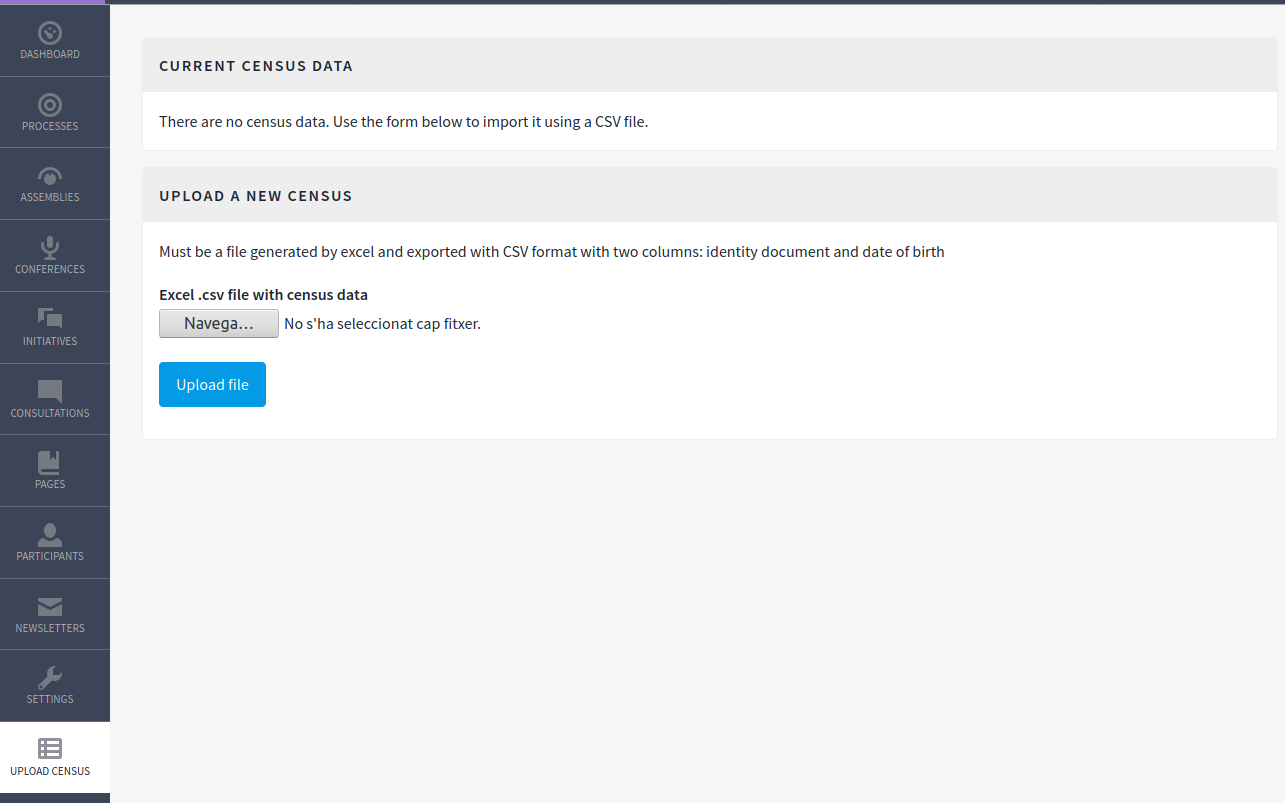The width and height of the screenshot is (1285, 803).
Task: Click the Upload A New Census header
Action: (255, 195)
